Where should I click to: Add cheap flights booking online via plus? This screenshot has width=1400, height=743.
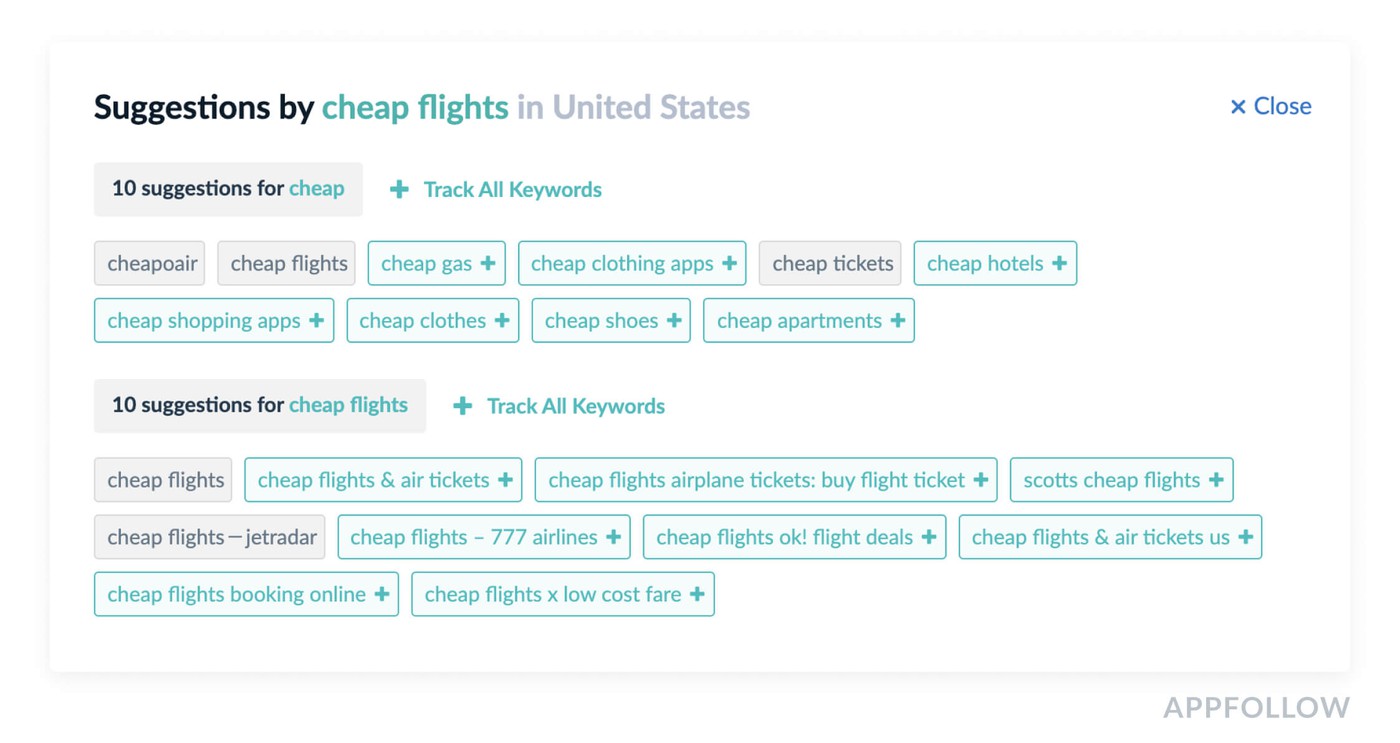point(382,594)
